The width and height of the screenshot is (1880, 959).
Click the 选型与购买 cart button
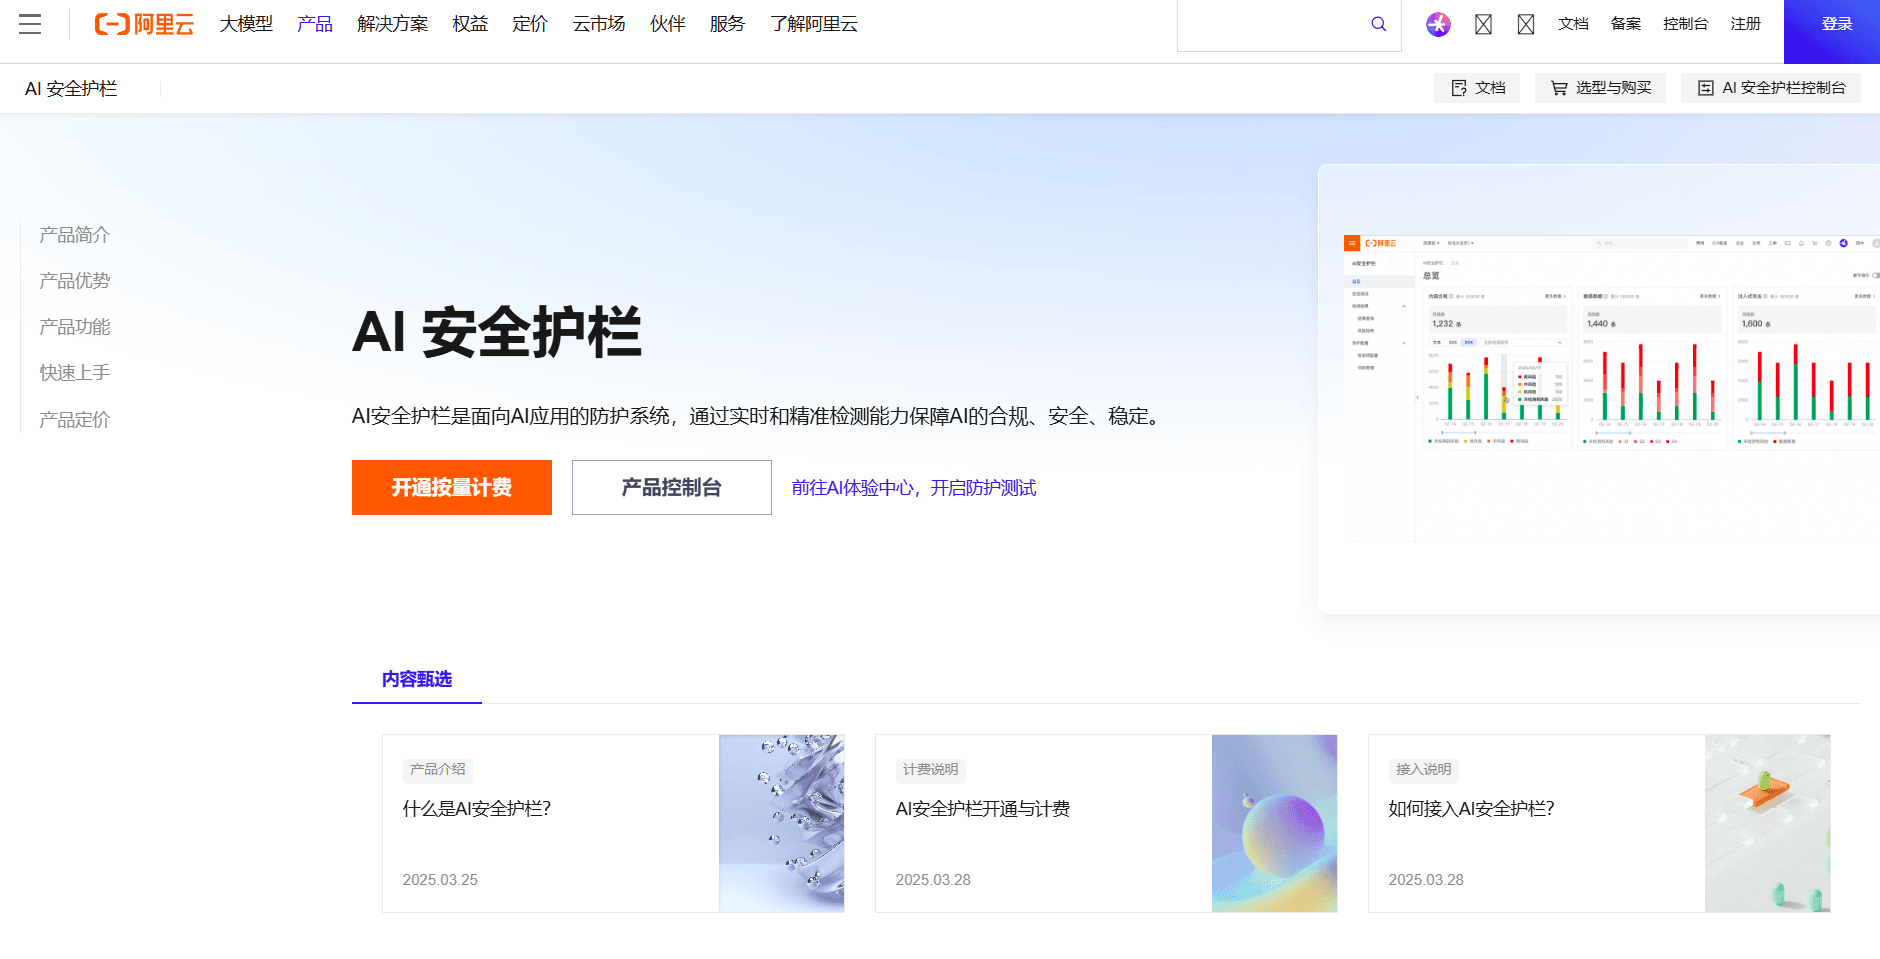point(1600,88)
